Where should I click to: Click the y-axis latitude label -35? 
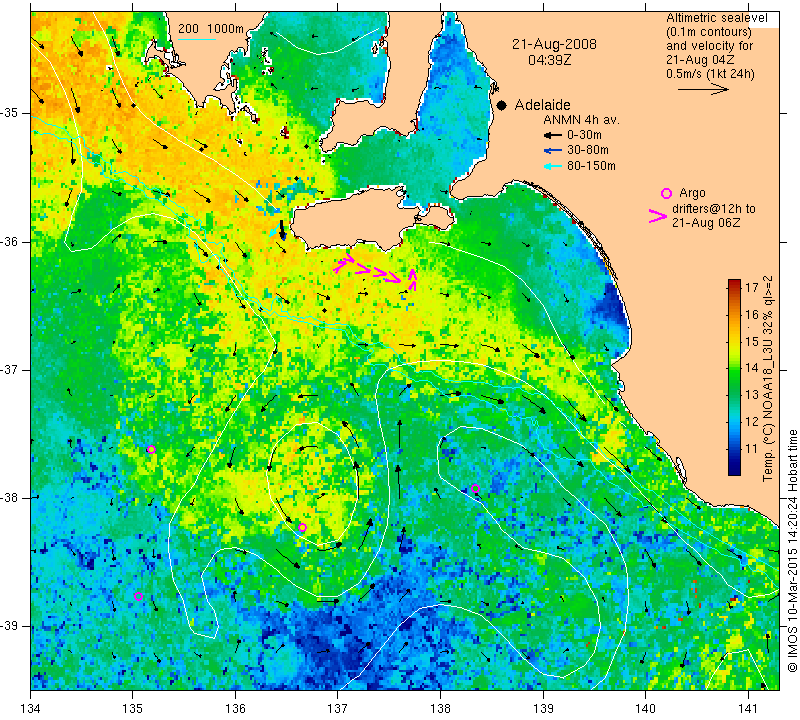coord(10,113)
